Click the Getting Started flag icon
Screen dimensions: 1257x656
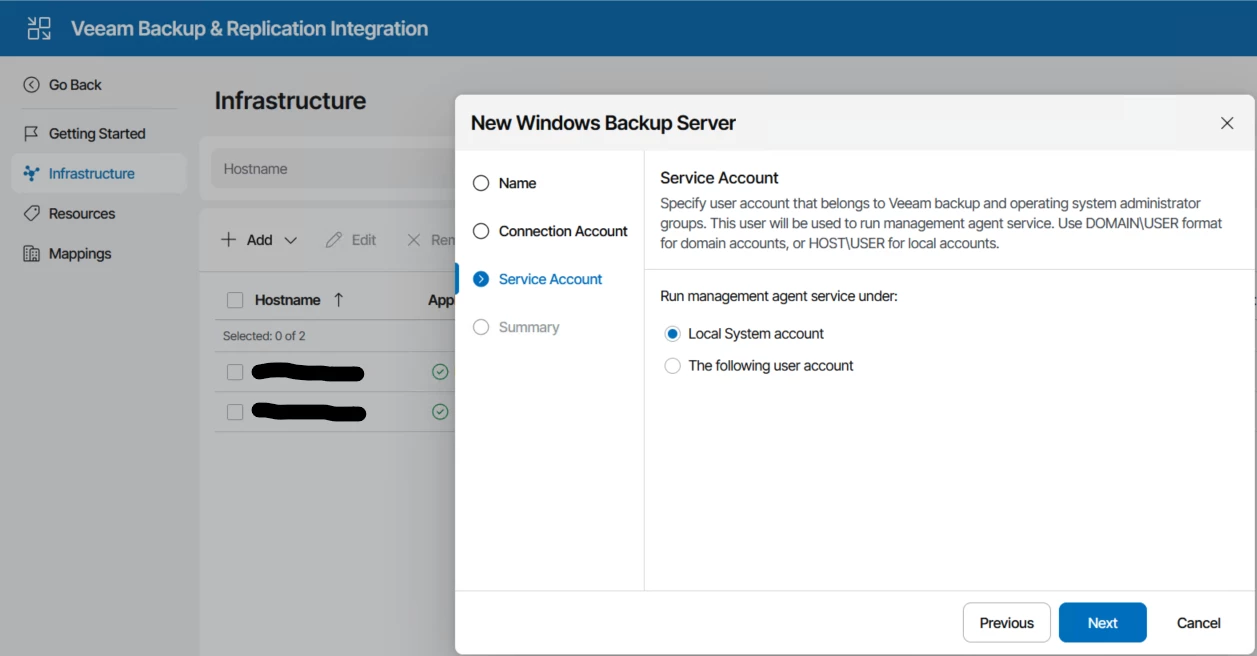[31, 133]
